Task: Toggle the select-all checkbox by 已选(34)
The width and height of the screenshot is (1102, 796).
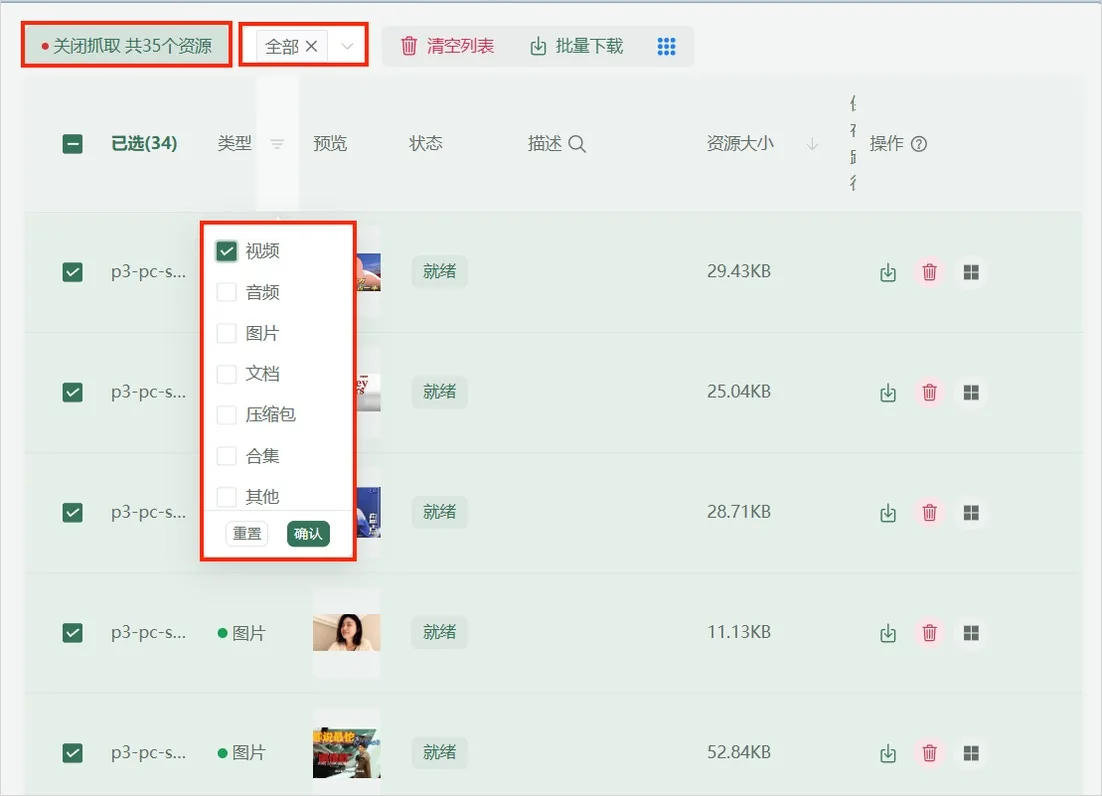Action: coord(72,144)
